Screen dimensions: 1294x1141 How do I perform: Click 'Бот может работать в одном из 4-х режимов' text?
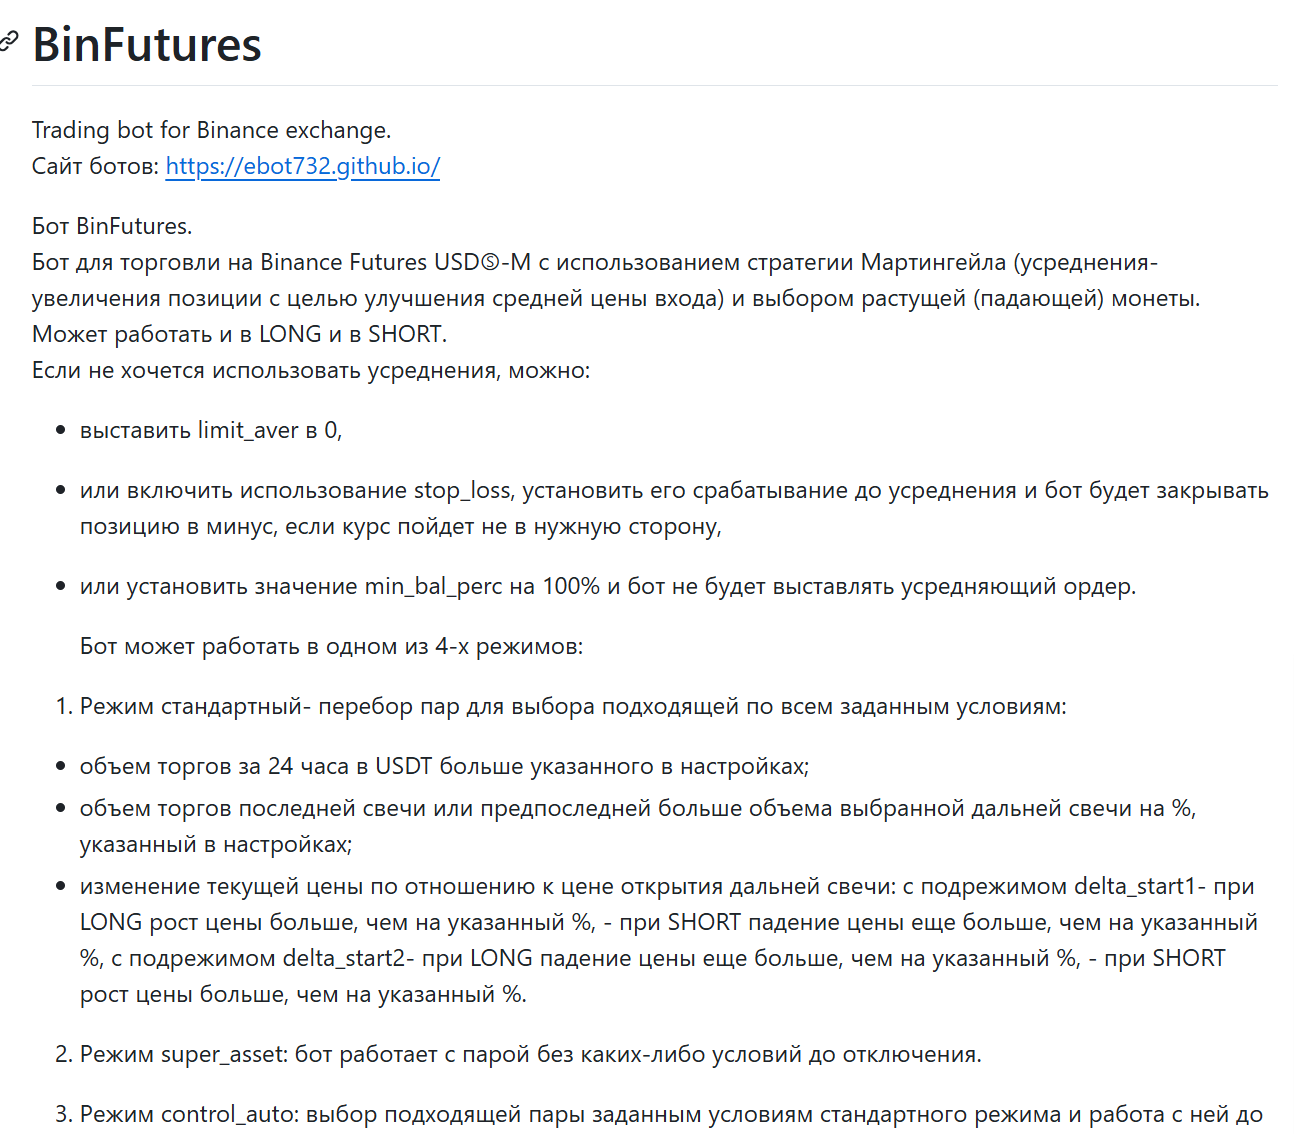click(x=331, y=646)
